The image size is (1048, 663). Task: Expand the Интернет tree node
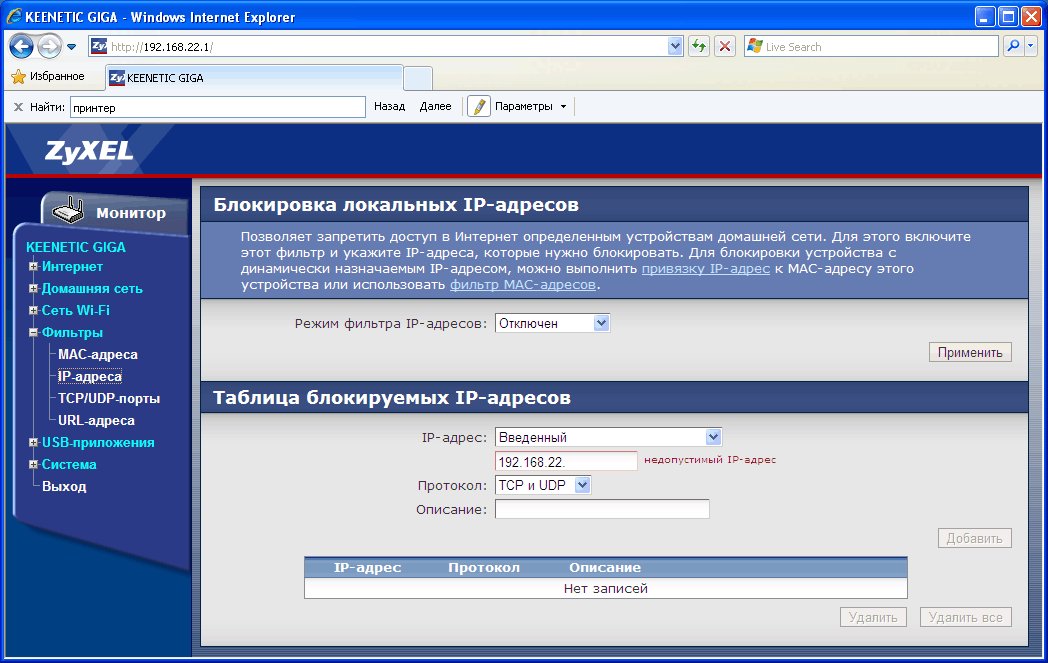(33, 267)
